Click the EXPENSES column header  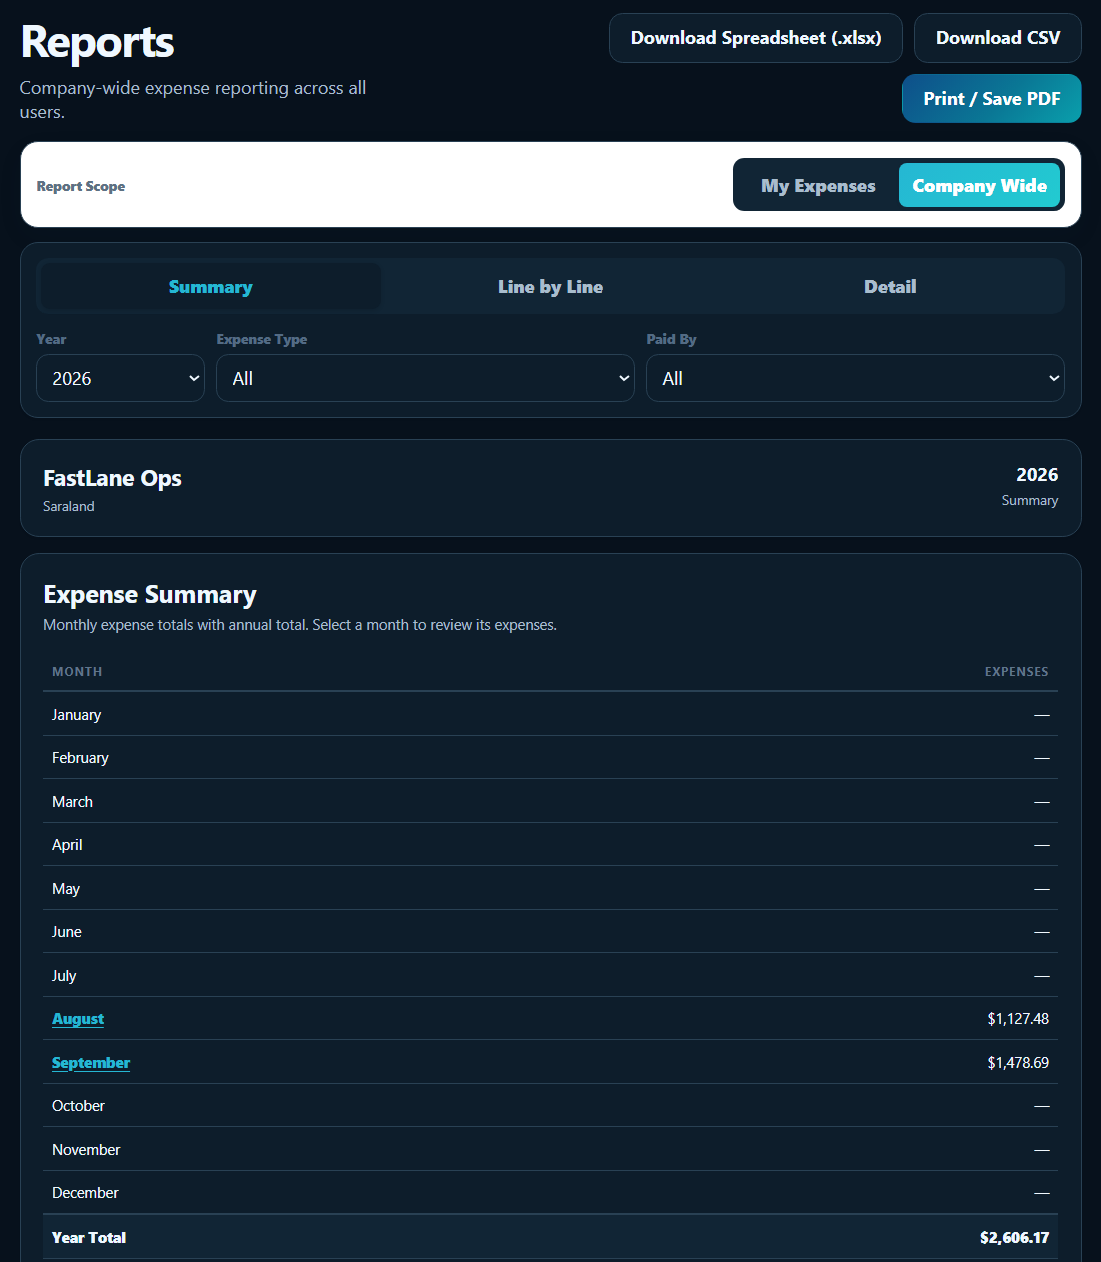point(1016,672)
